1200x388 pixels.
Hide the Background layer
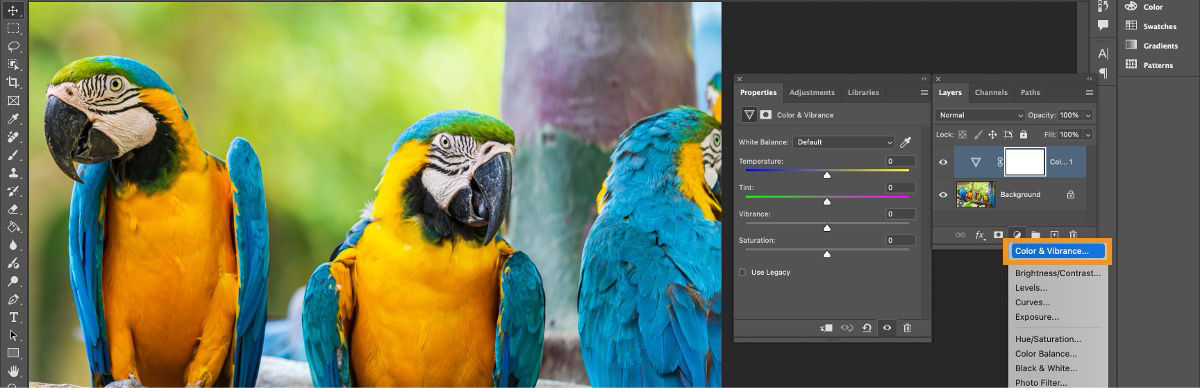click(943, 194)
